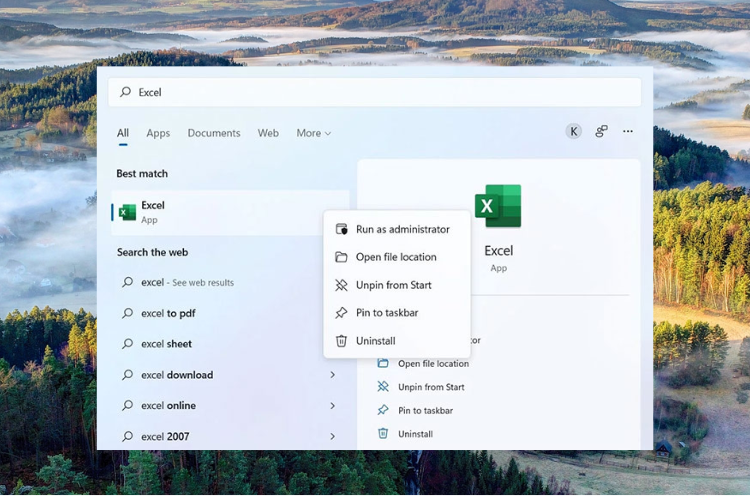Viewport: 750px width, 500px height.
Task: Switch to the Apps tab
Action: click(158, 133)
